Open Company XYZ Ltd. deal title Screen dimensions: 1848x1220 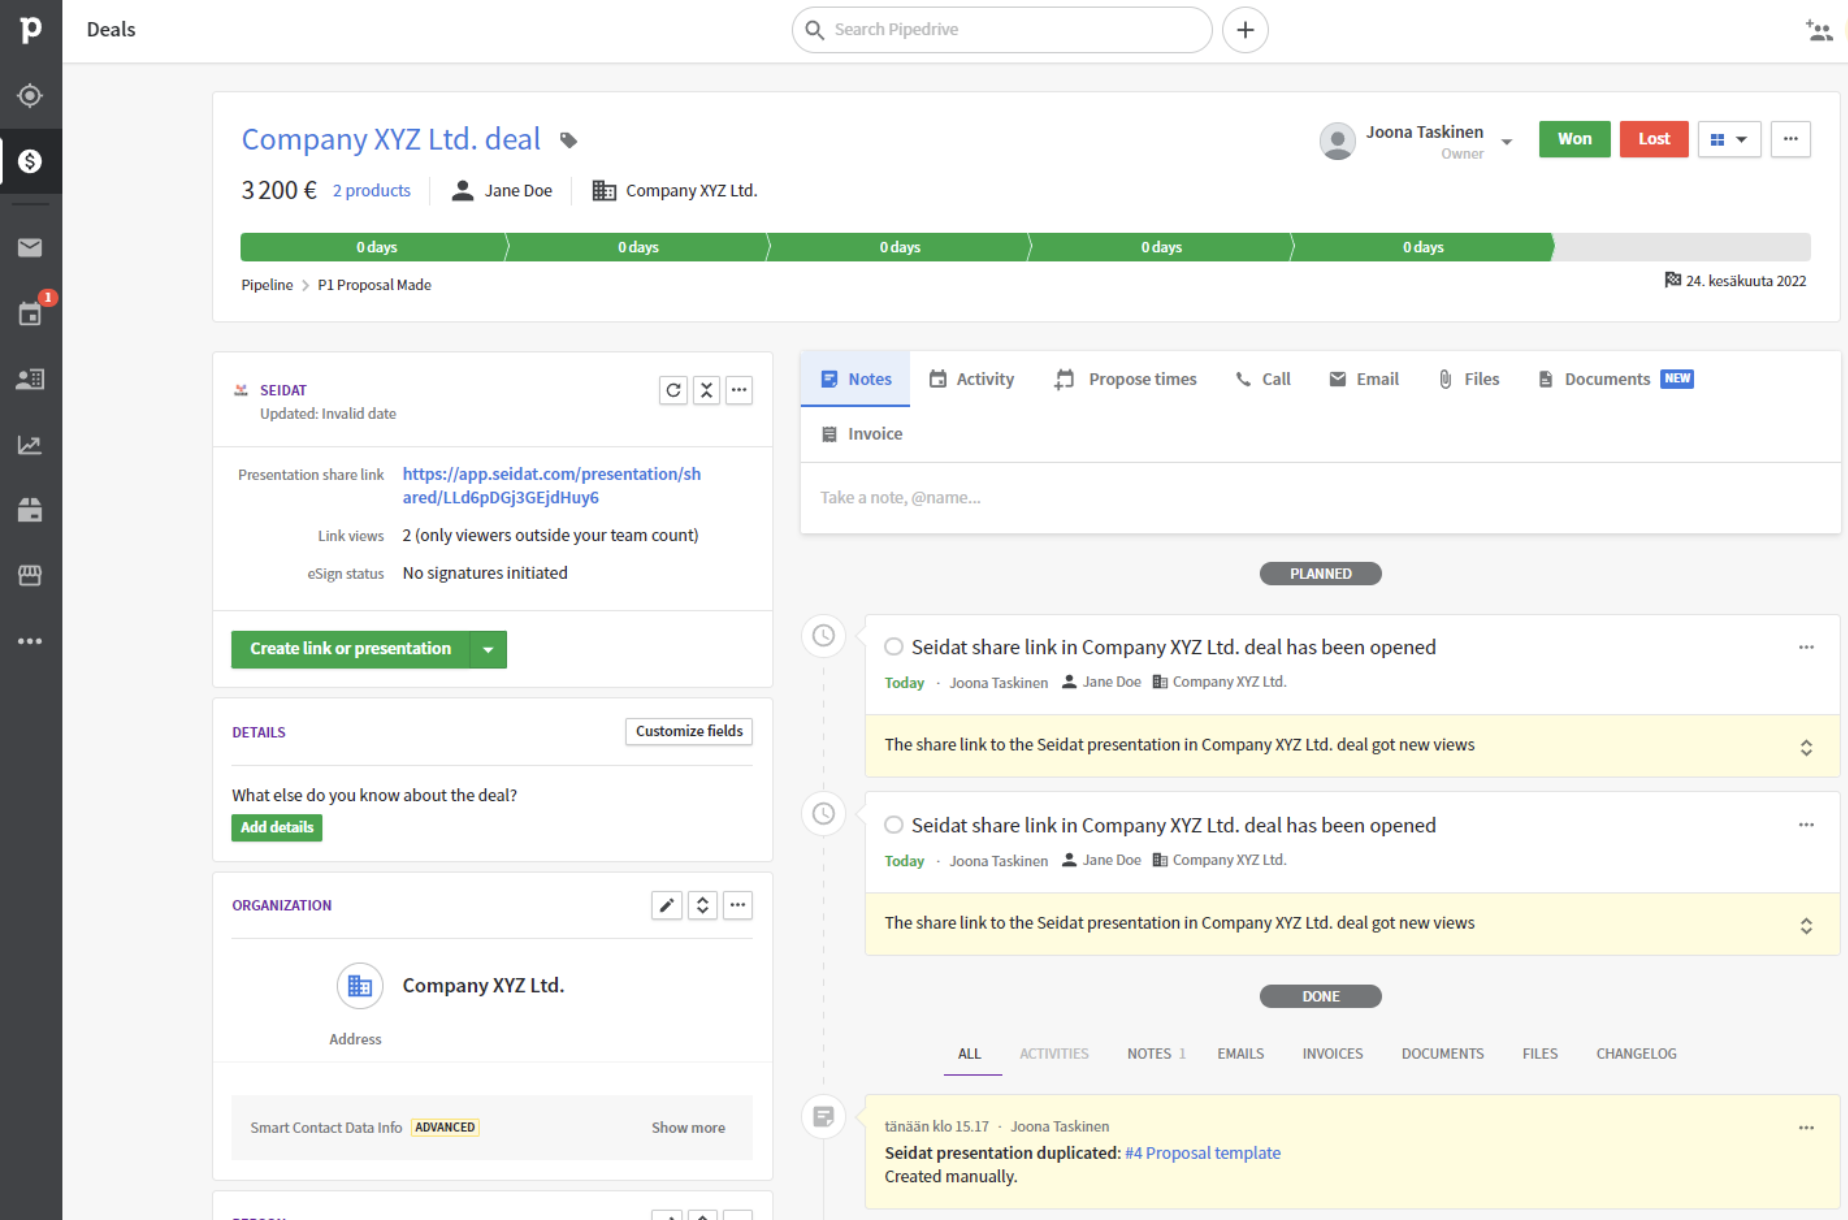pyautogui.click(x=391, y=139)
